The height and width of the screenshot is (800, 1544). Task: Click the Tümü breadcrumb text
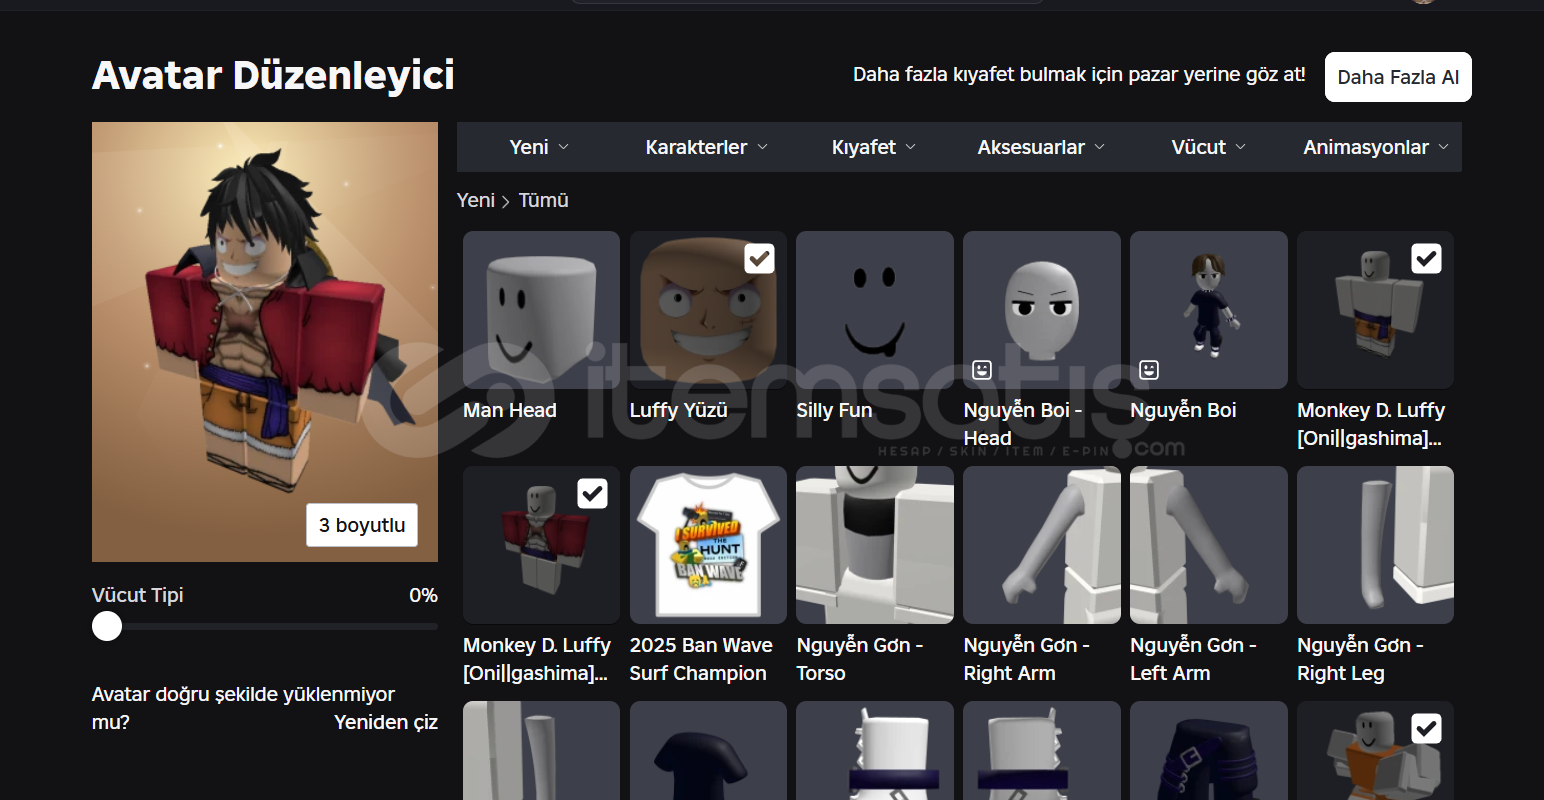point(543,200)
